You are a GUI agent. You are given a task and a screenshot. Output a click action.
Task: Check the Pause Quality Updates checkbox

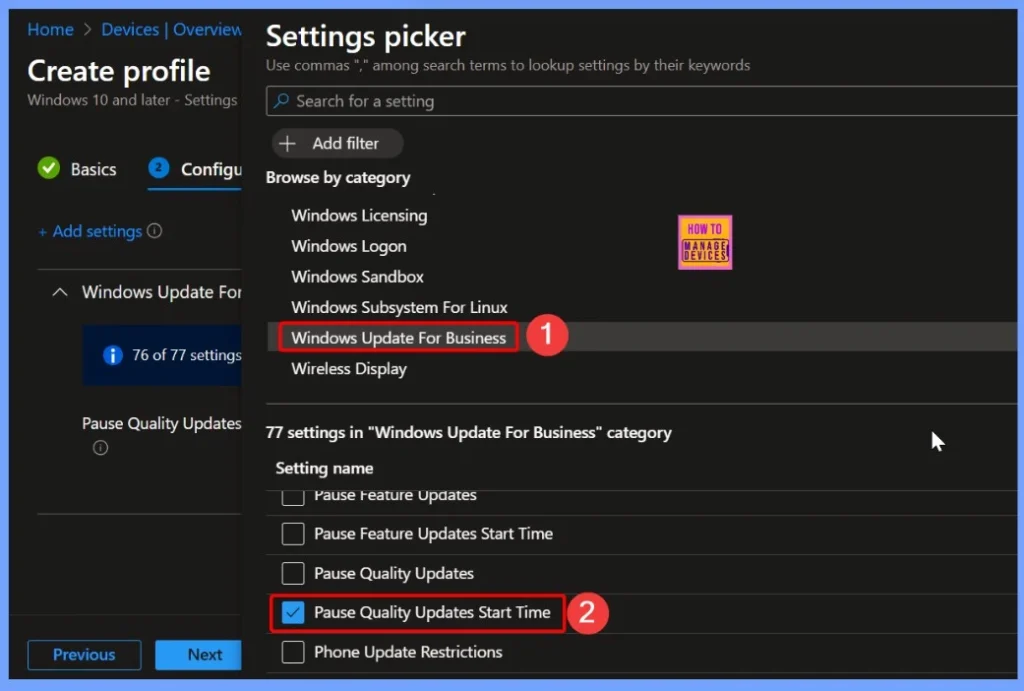click(x=293, y=573)
